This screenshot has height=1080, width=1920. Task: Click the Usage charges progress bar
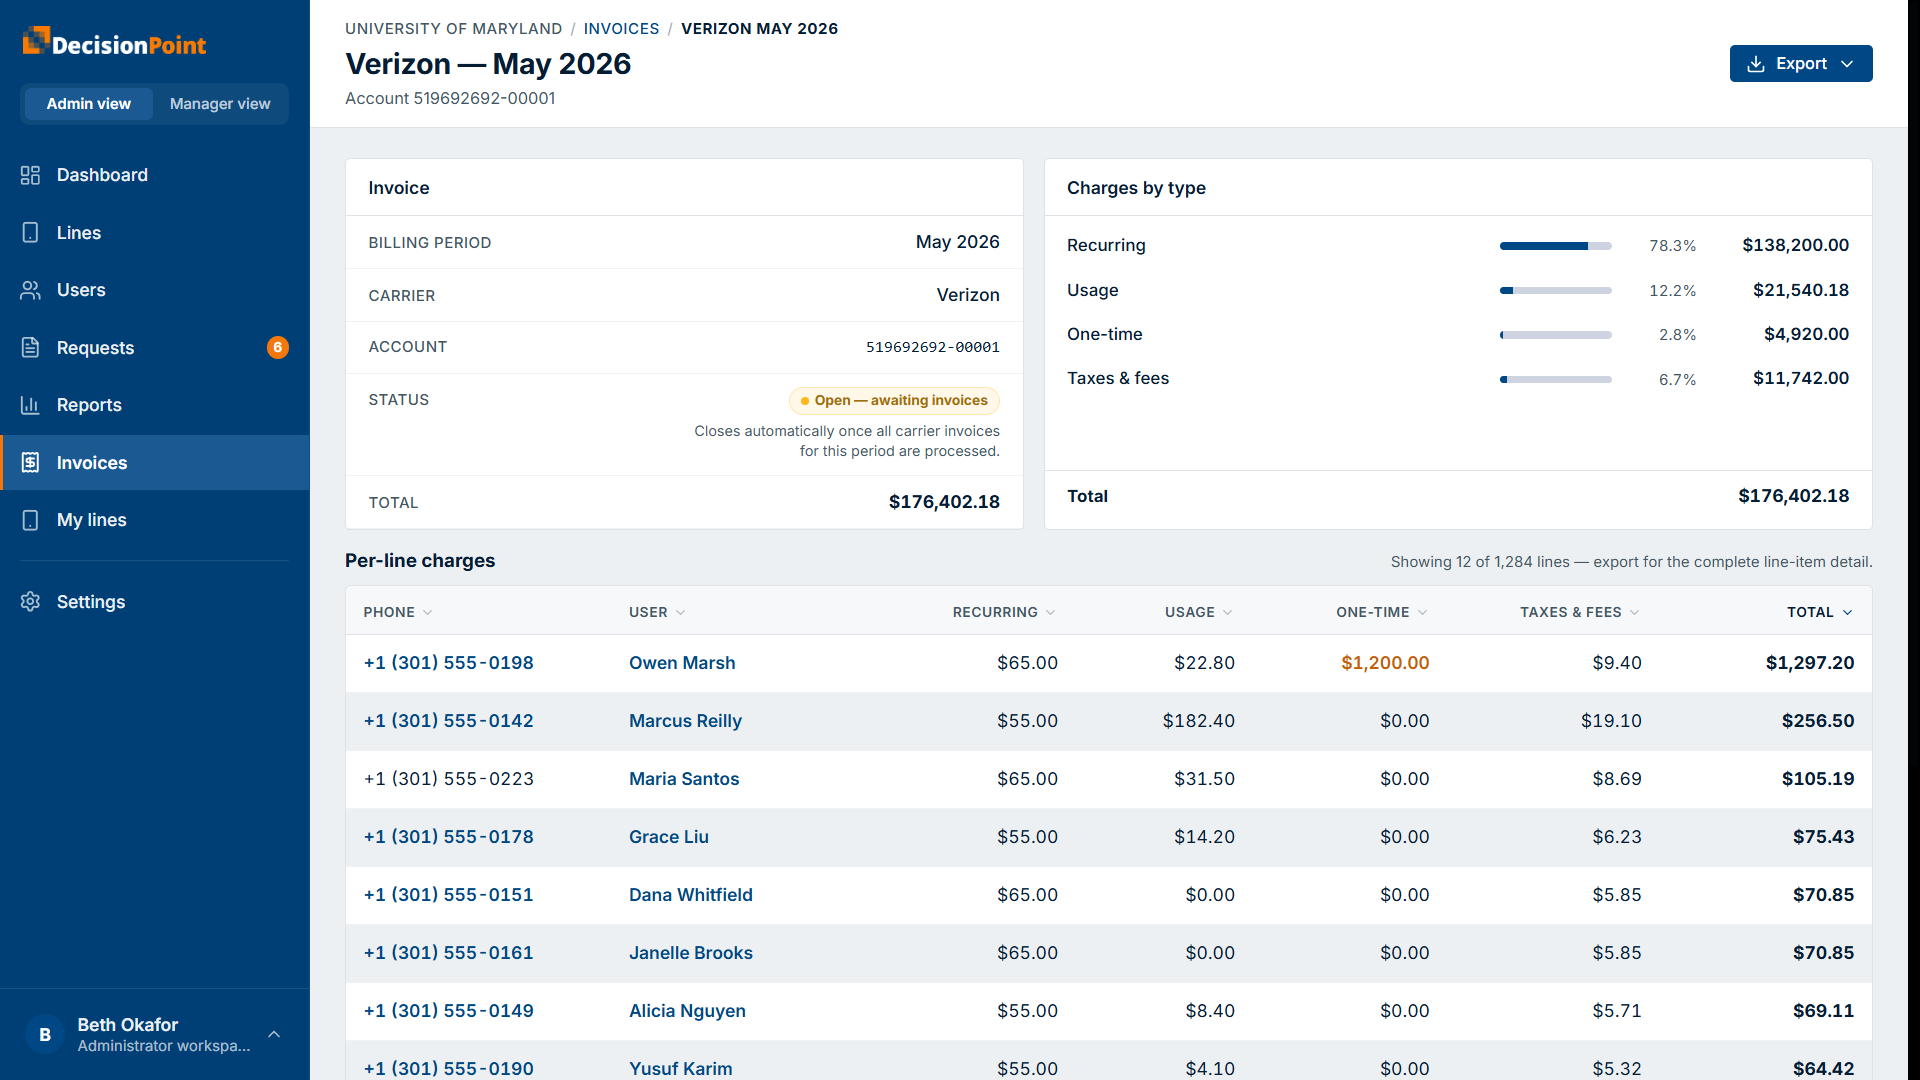coord(1556,291)
